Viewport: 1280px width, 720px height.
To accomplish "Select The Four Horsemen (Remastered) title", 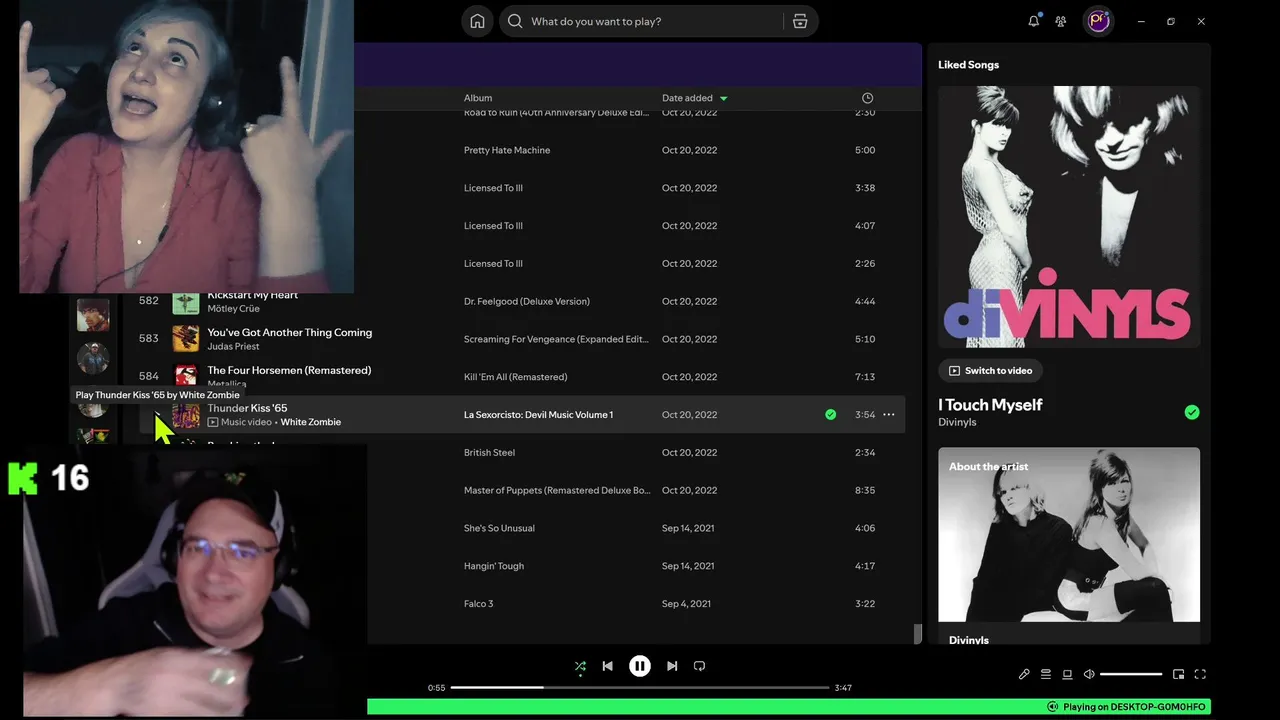I will pos(289,370).
